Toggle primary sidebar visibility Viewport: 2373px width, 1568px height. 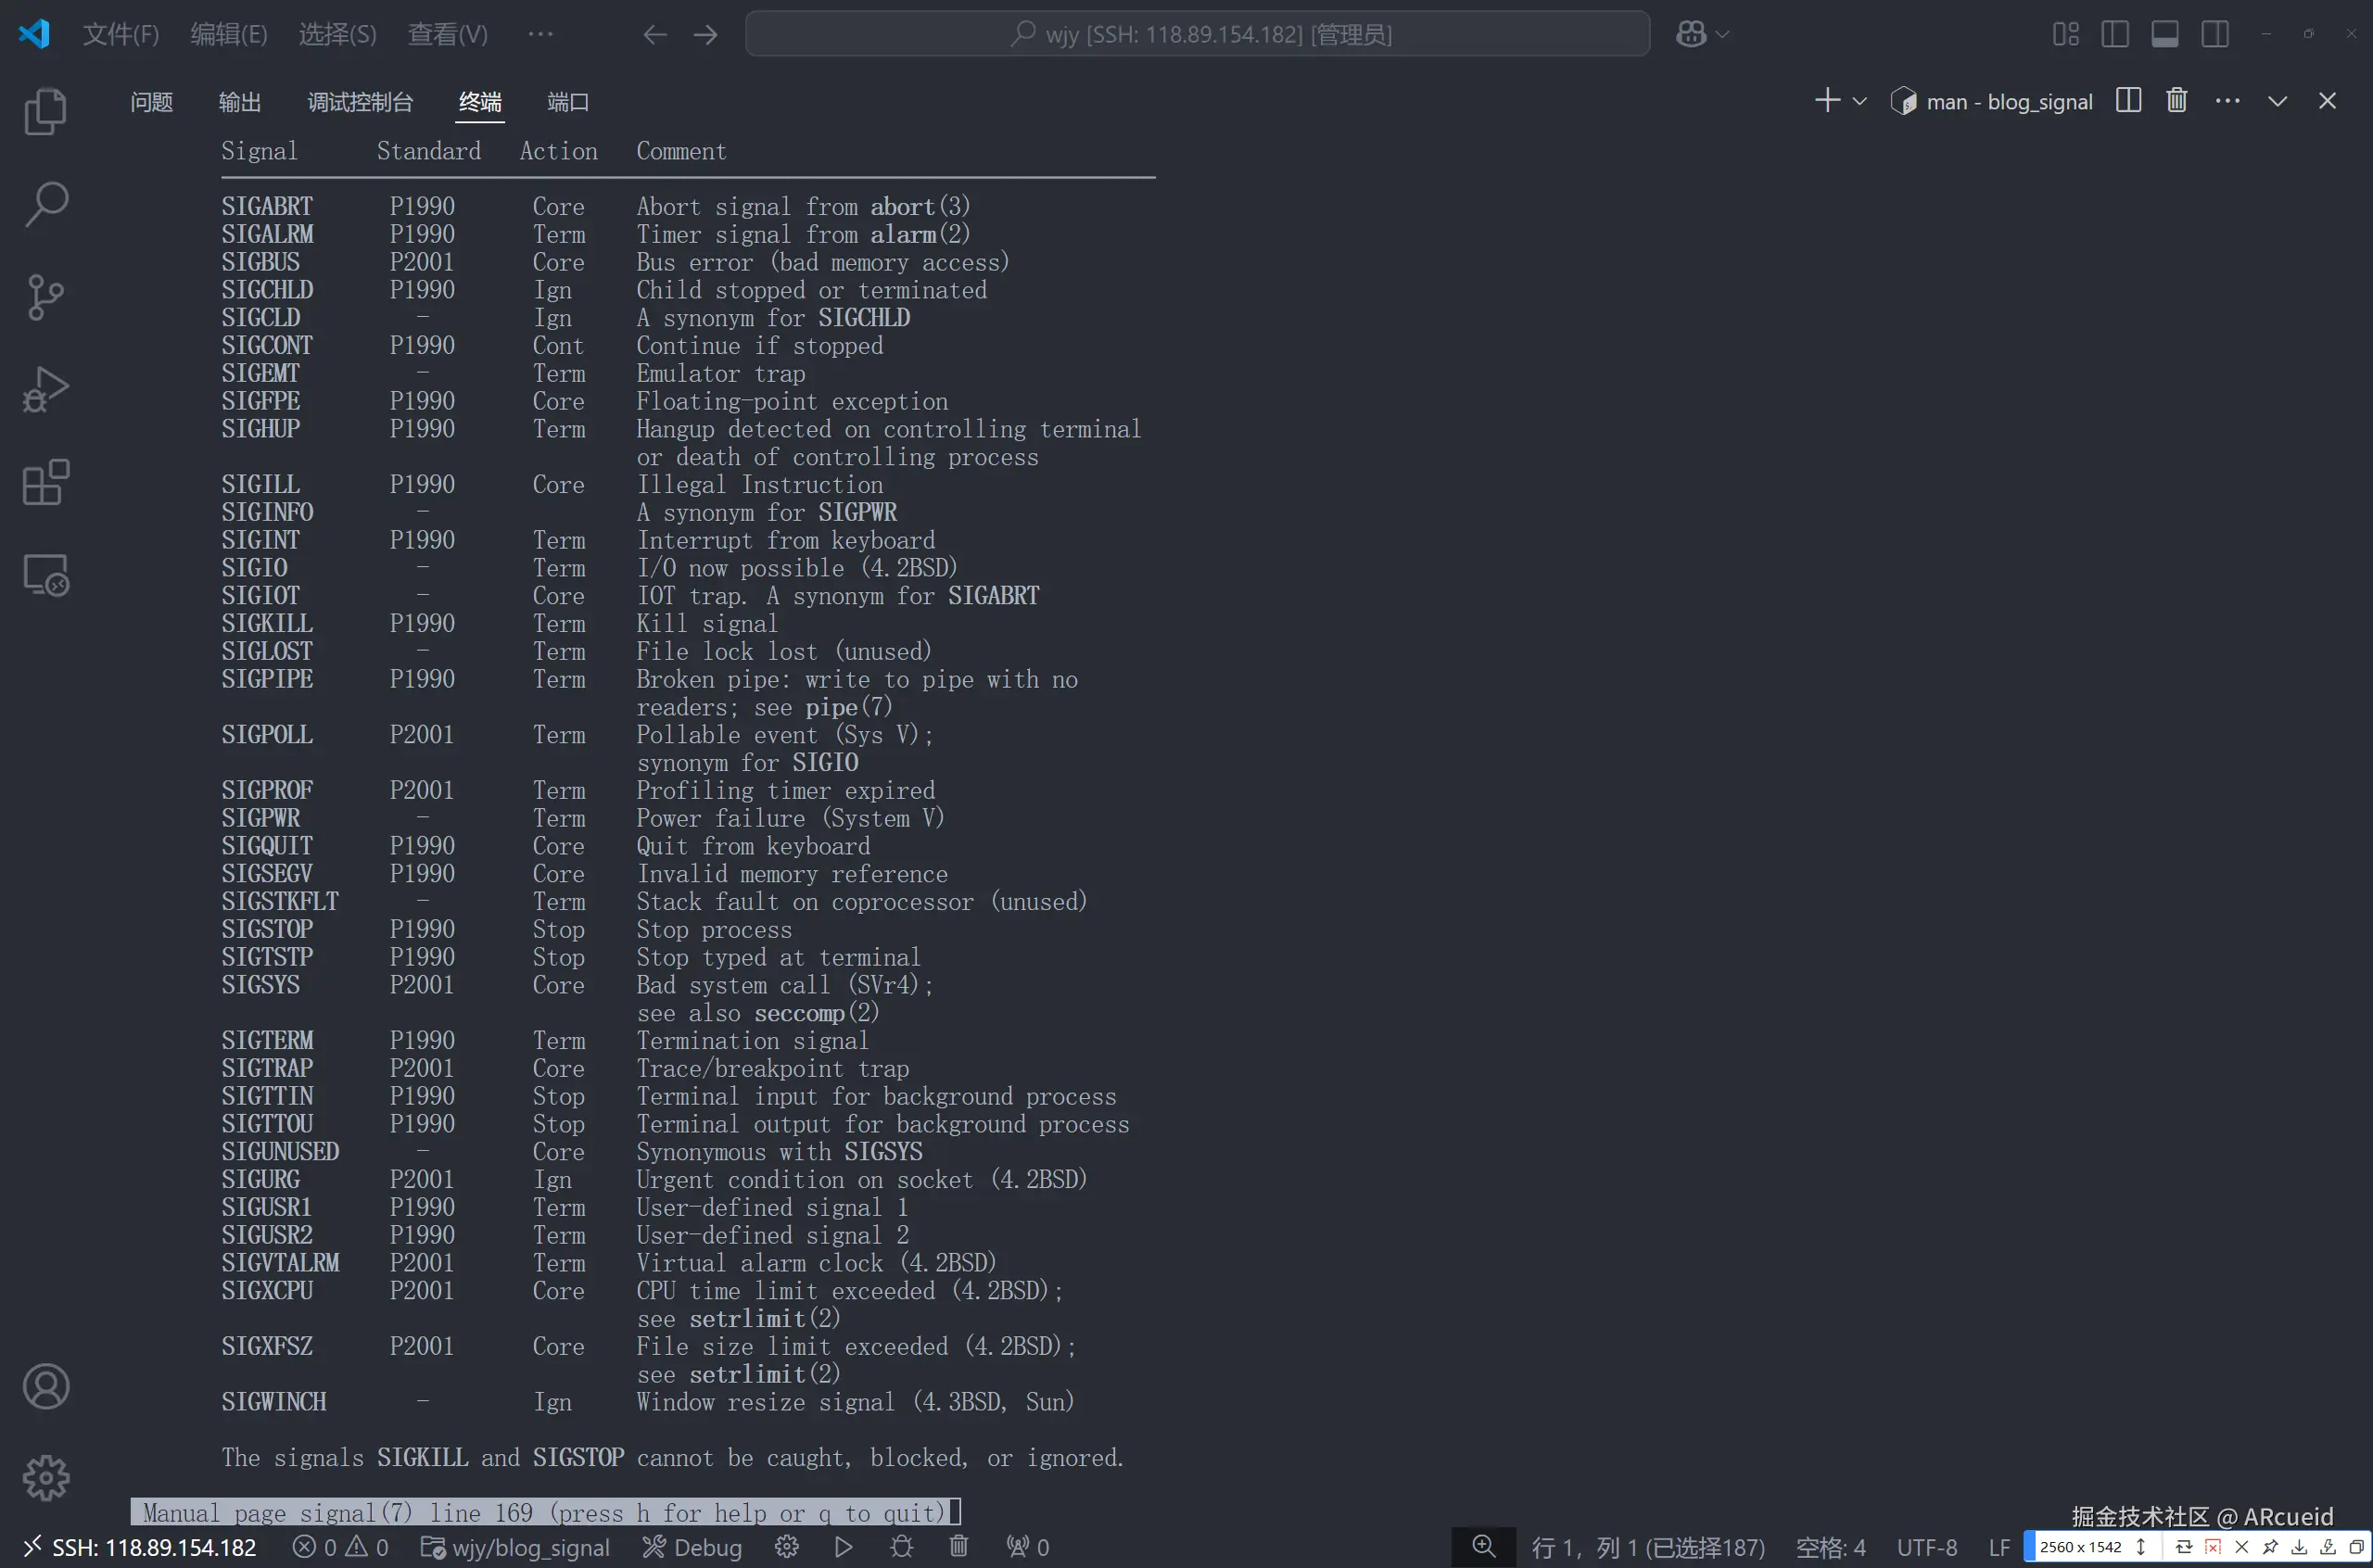(x=2114, y=34)
